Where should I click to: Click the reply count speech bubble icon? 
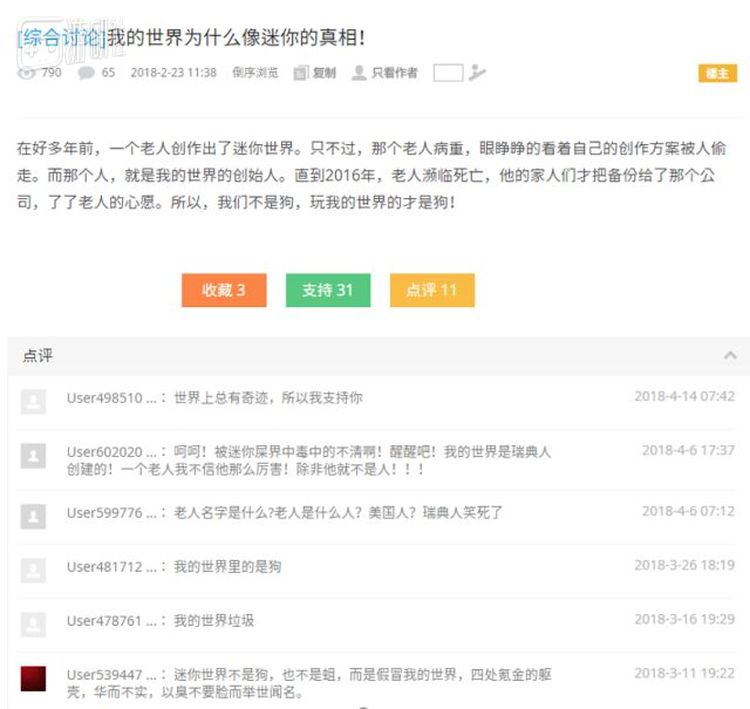coord(87,73)
